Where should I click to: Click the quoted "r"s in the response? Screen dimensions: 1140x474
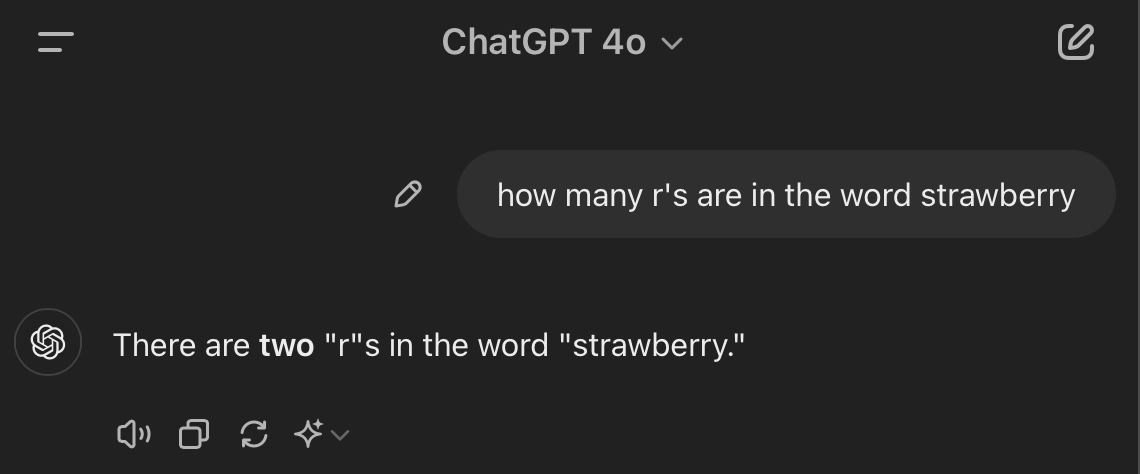point(352,345)
